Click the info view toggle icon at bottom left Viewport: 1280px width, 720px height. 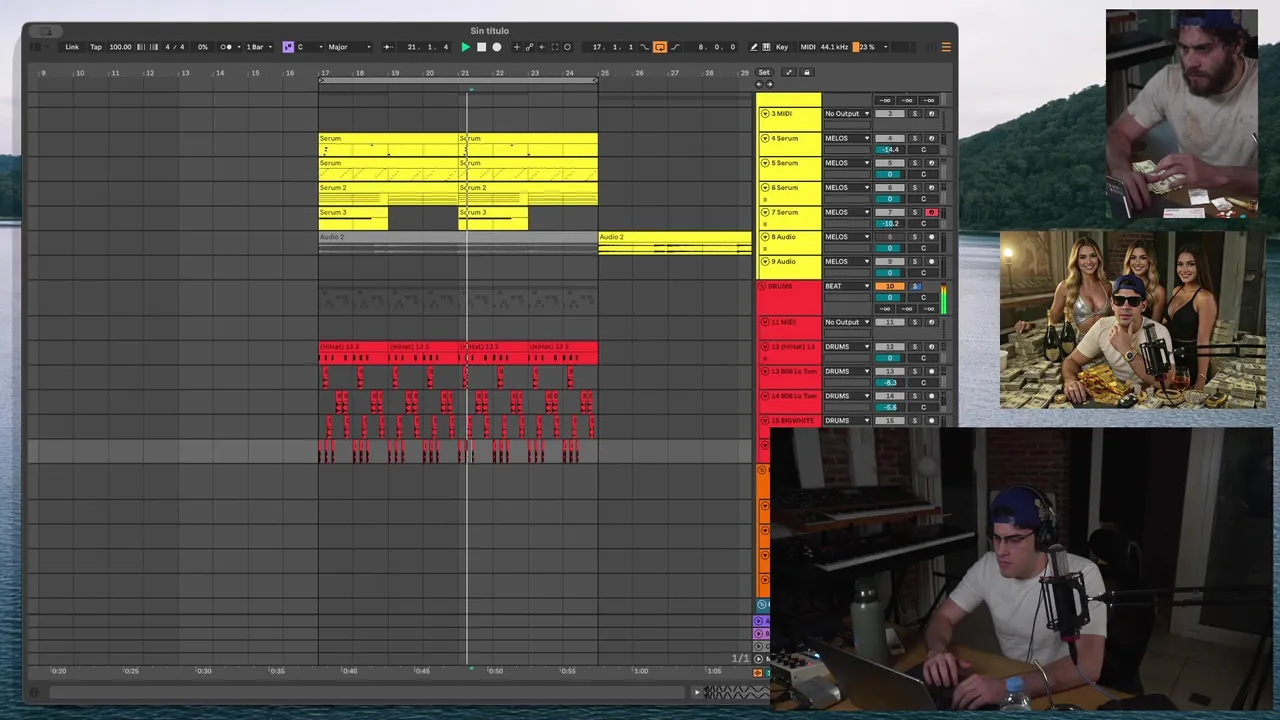click(x=34, y=692)
